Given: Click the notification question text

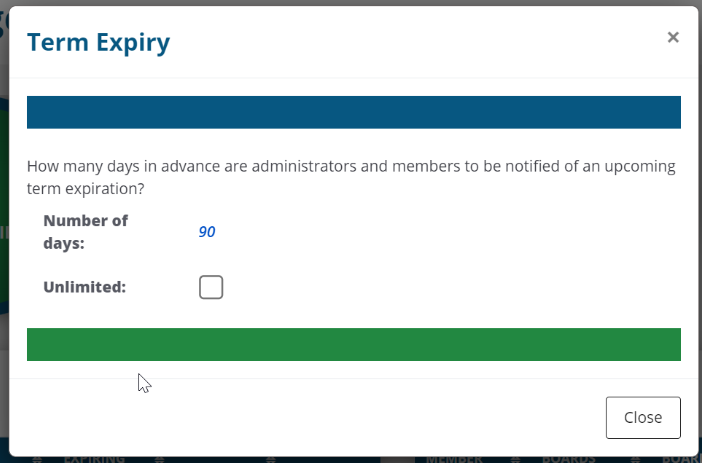Looking at the screenshot, I should point(350,176).
